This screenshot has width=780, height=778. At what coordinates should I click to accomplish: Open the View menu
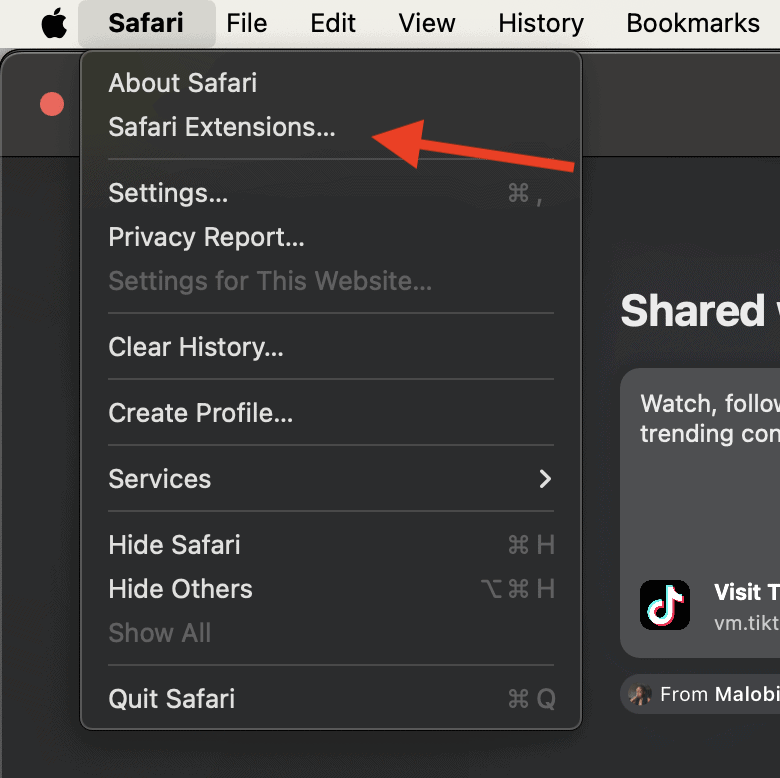click(x=427, y=23)
